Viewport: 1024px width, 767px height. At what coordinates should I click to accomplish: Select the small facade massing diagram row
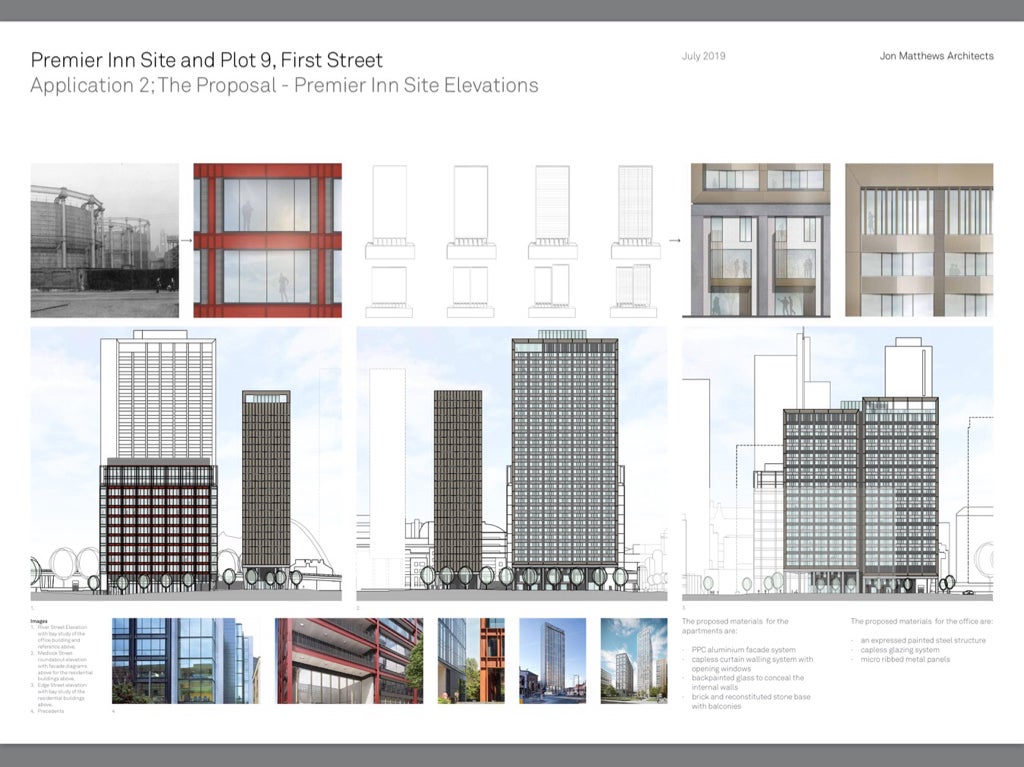pyautogui.click(x=510, y=238)
